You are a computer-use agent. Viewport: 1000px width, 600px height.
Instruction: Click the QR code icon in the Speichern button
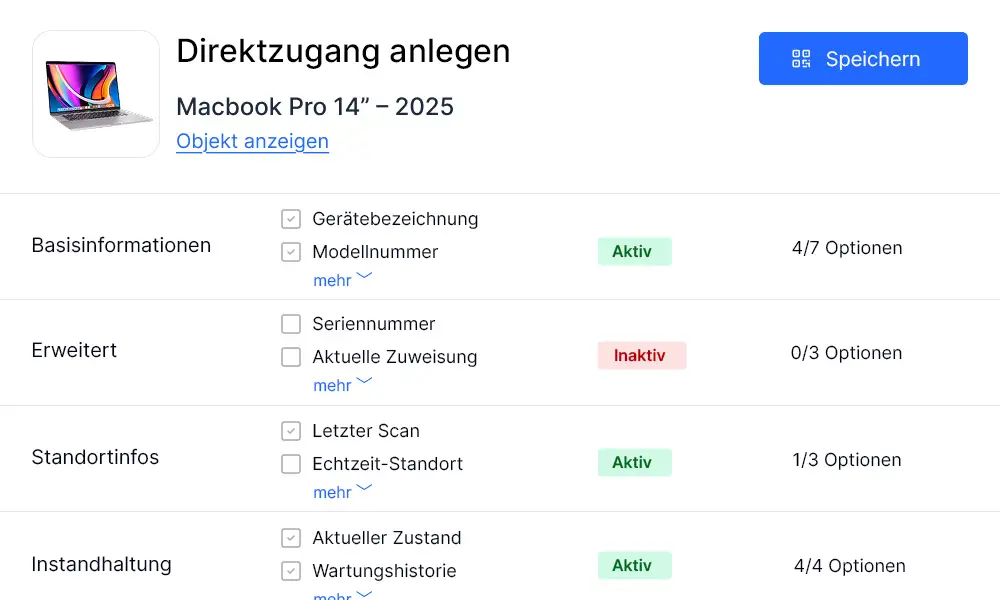pyautogui.click(x=800, y=59)
